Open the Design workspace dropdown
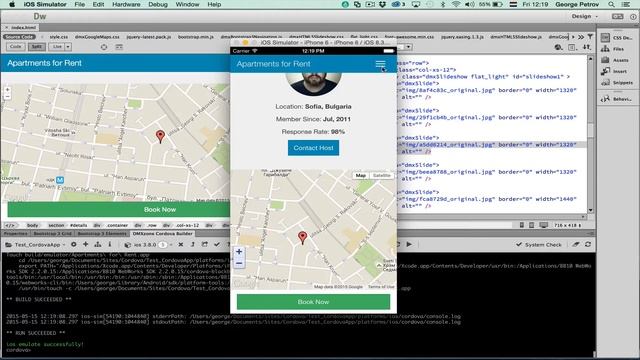 click(x=584, y=16)
